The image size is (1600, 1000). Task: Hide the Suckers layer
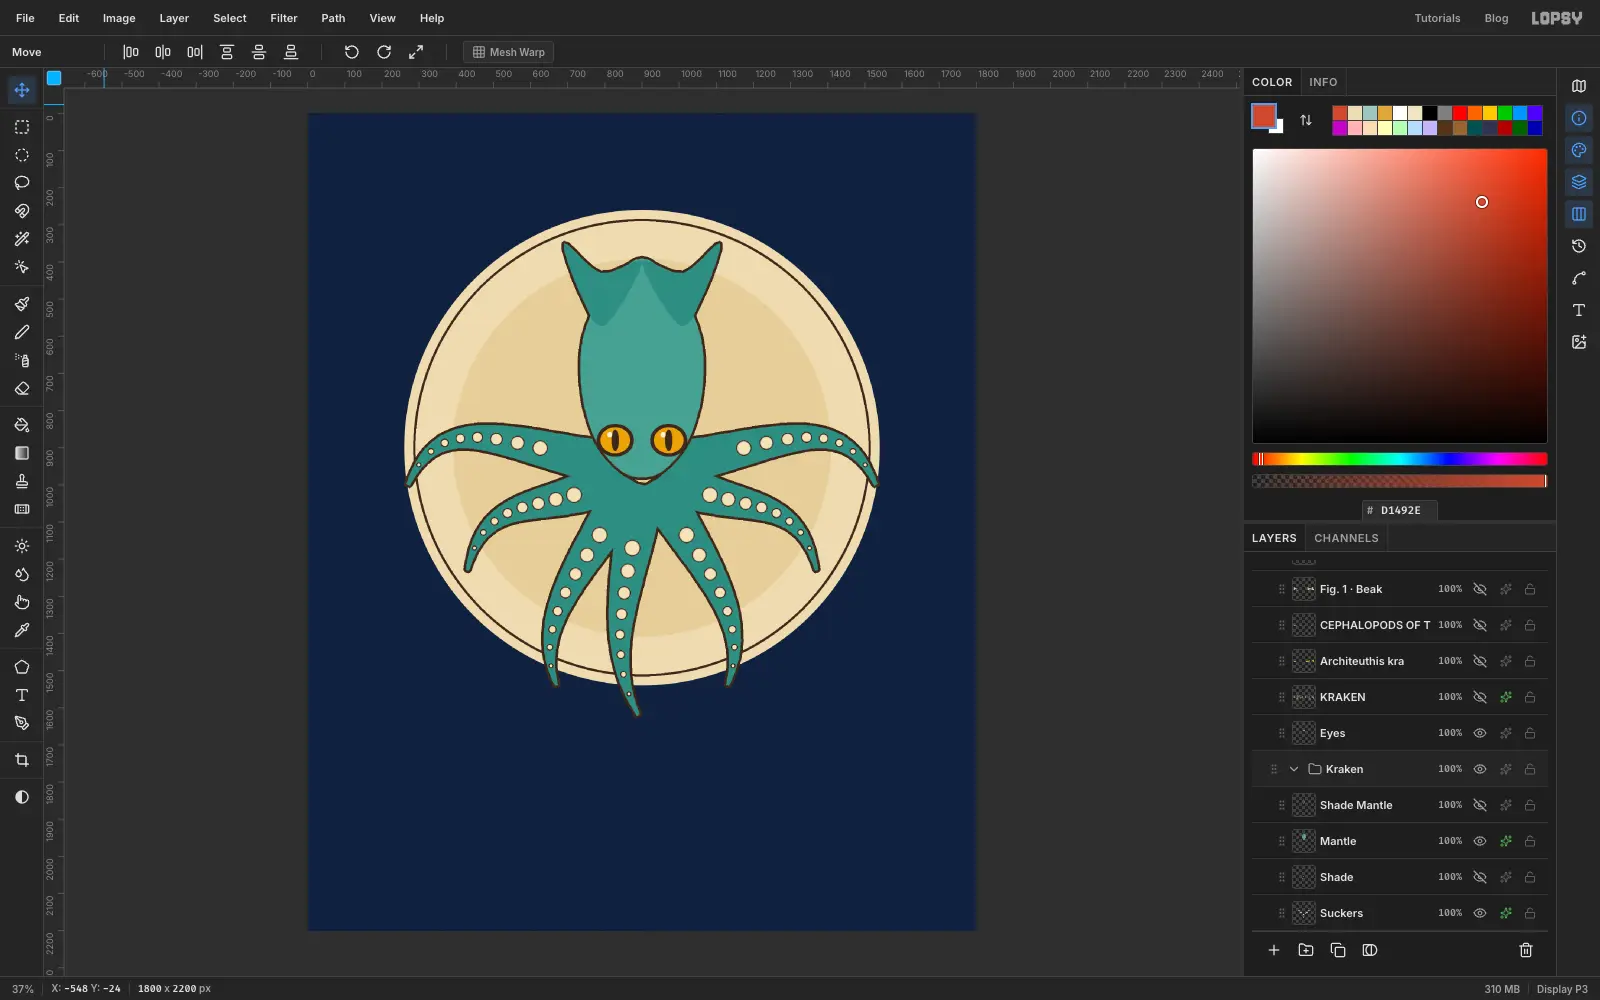click(1480, 913)
